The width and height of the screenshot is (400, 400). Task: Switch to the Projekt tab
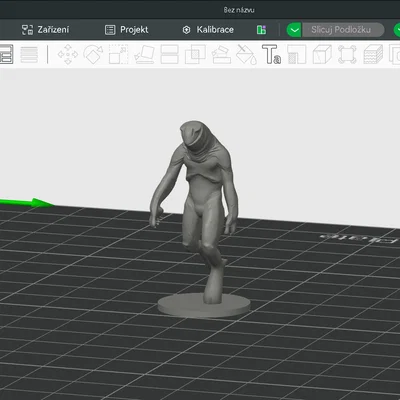[127, 30]
